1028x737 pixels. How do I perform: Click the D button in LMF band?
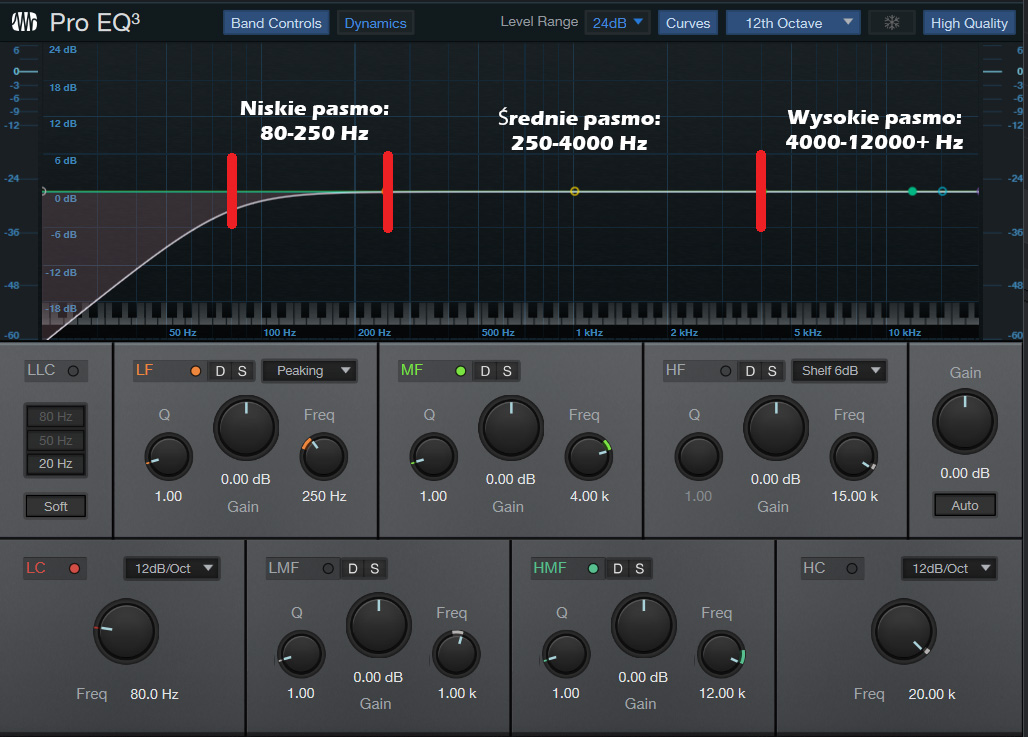click(x=352, y=568)
